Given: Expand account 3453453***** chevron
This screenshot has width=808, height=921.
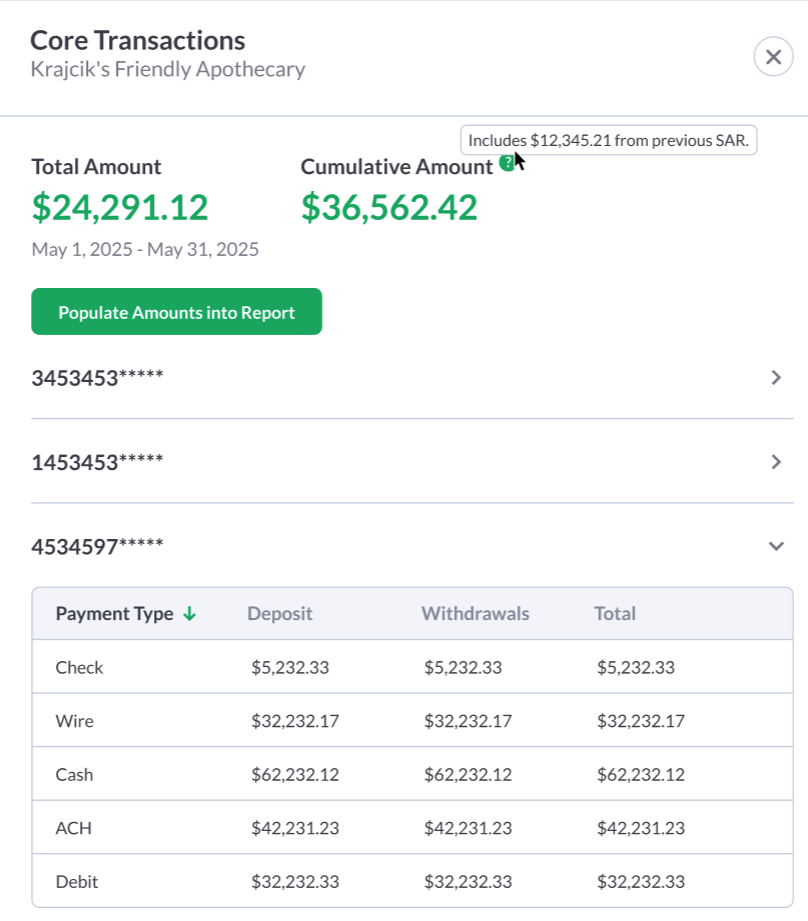Looking at the screenshot, I should [776, 378].
